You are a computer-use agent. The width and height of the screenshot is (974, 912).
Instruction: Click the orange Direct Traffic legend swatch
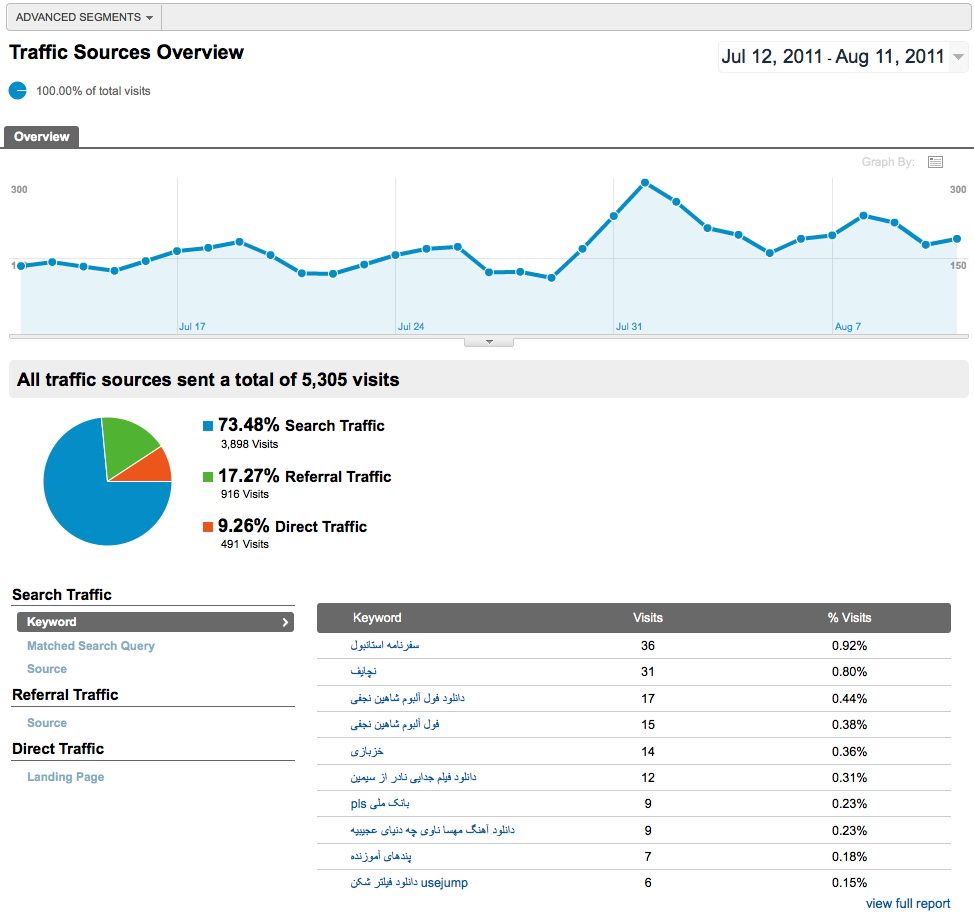[x=208, y=527]
